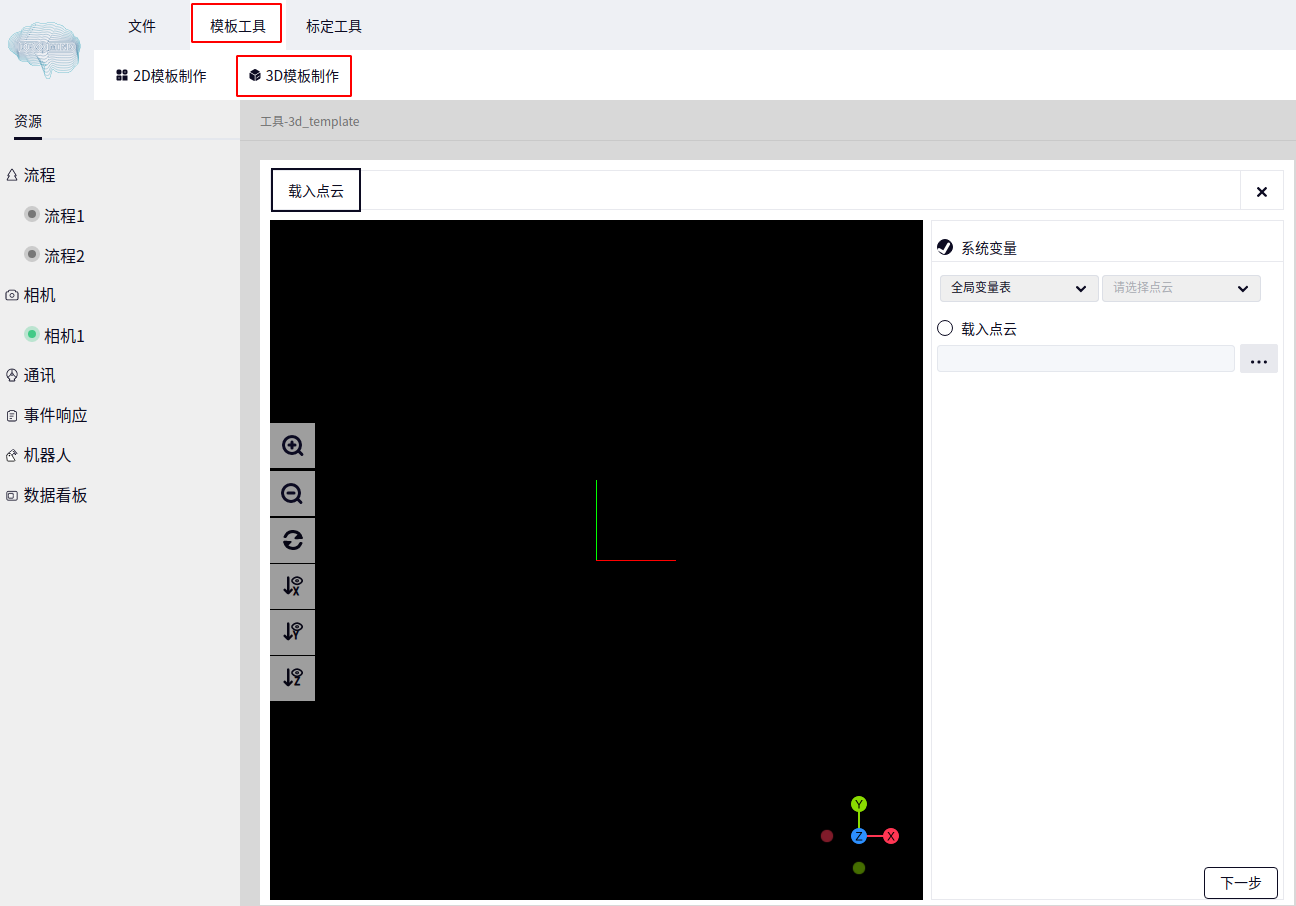1296x906 pixels.
Task: Select 相机1 in the resource tree
Action: [64, 336]
